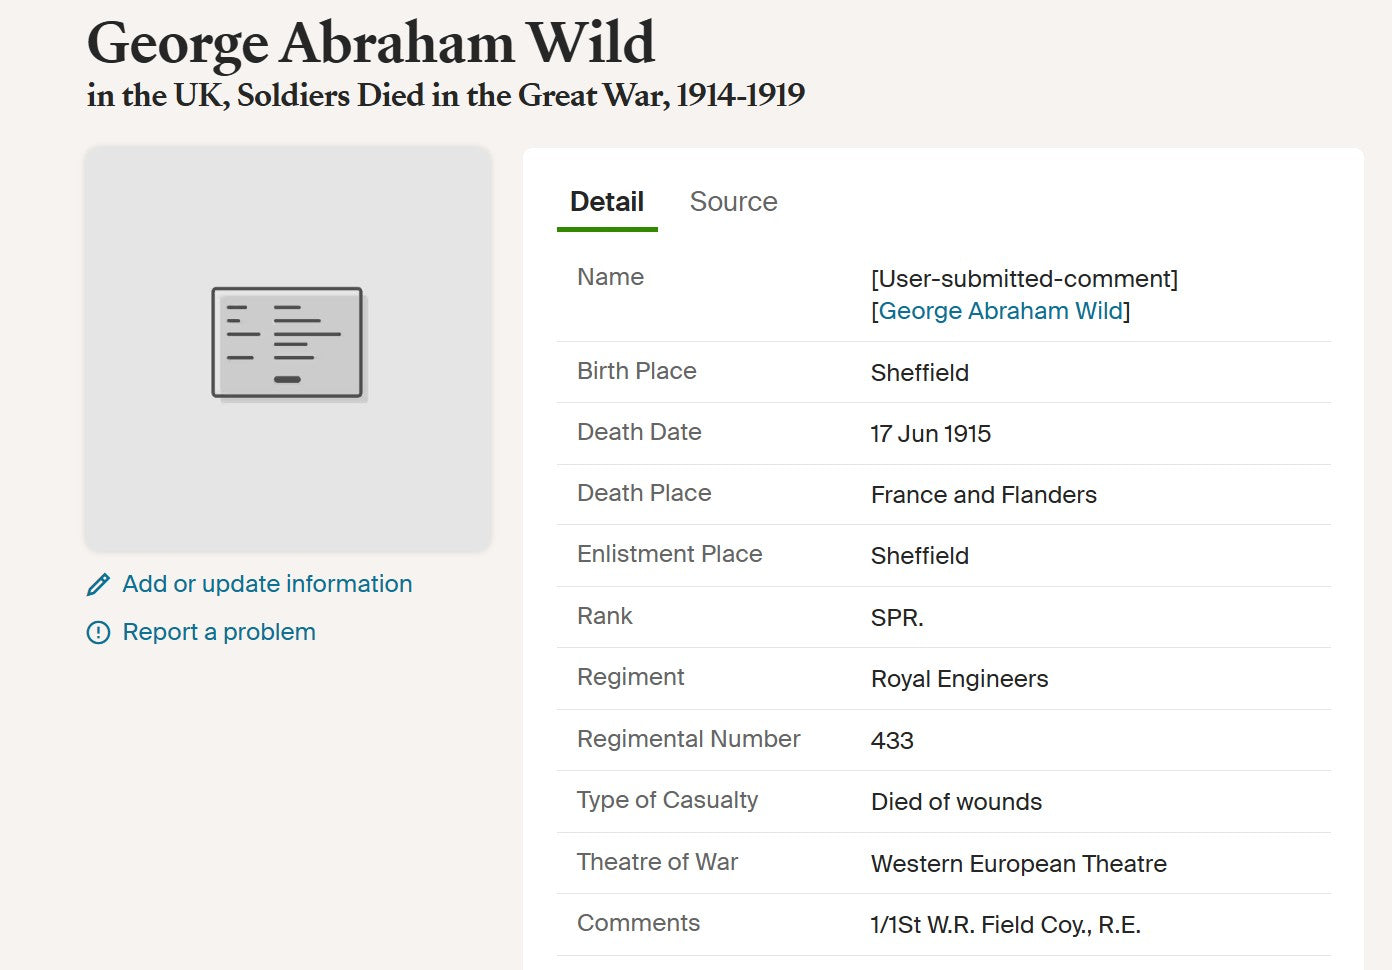
Task: Select the Detail tab
Action: pyautogui.click(x=607, y=202)
